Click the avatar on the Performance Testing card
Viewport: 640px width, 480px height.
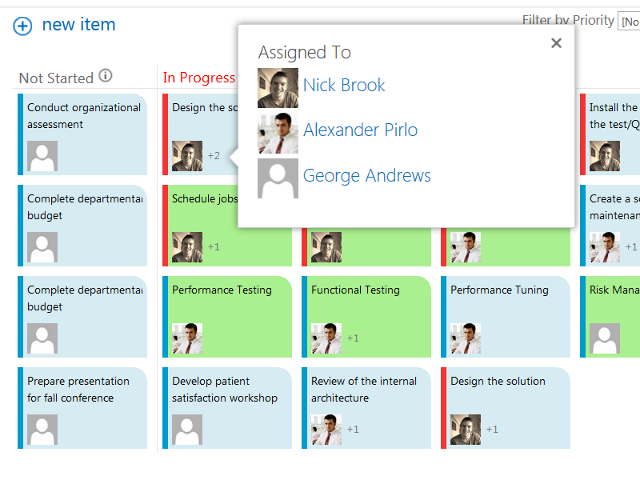click(x=187, y=338)
